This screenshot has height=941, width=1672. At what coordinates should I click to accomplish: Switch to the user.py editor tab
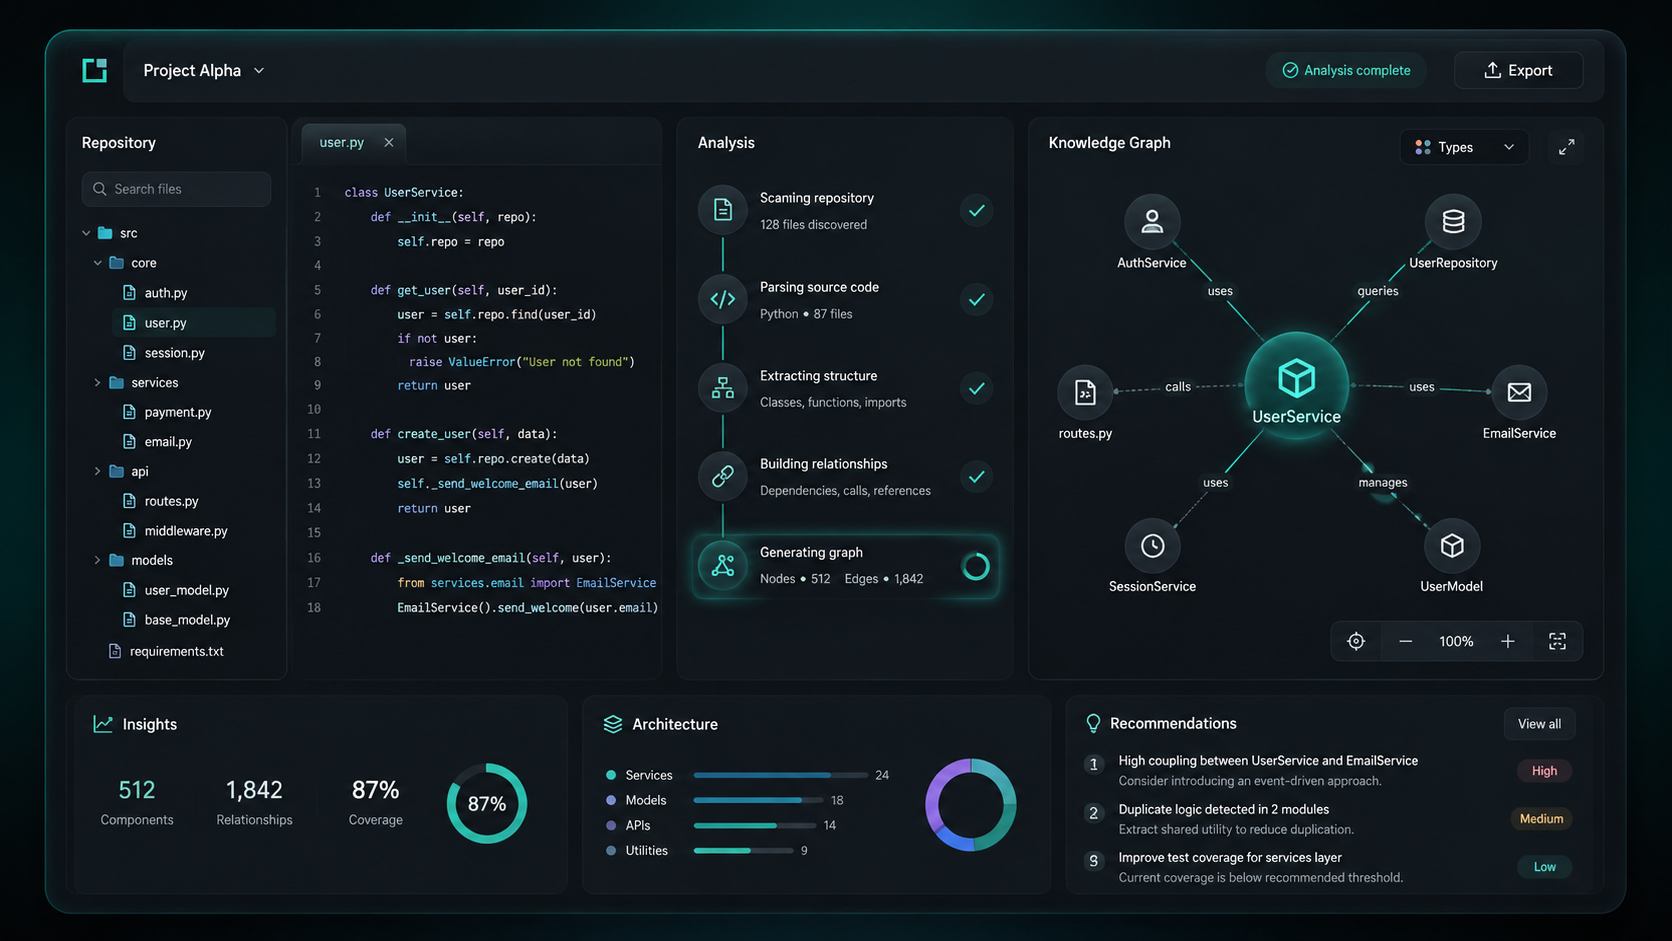(341, 143)
